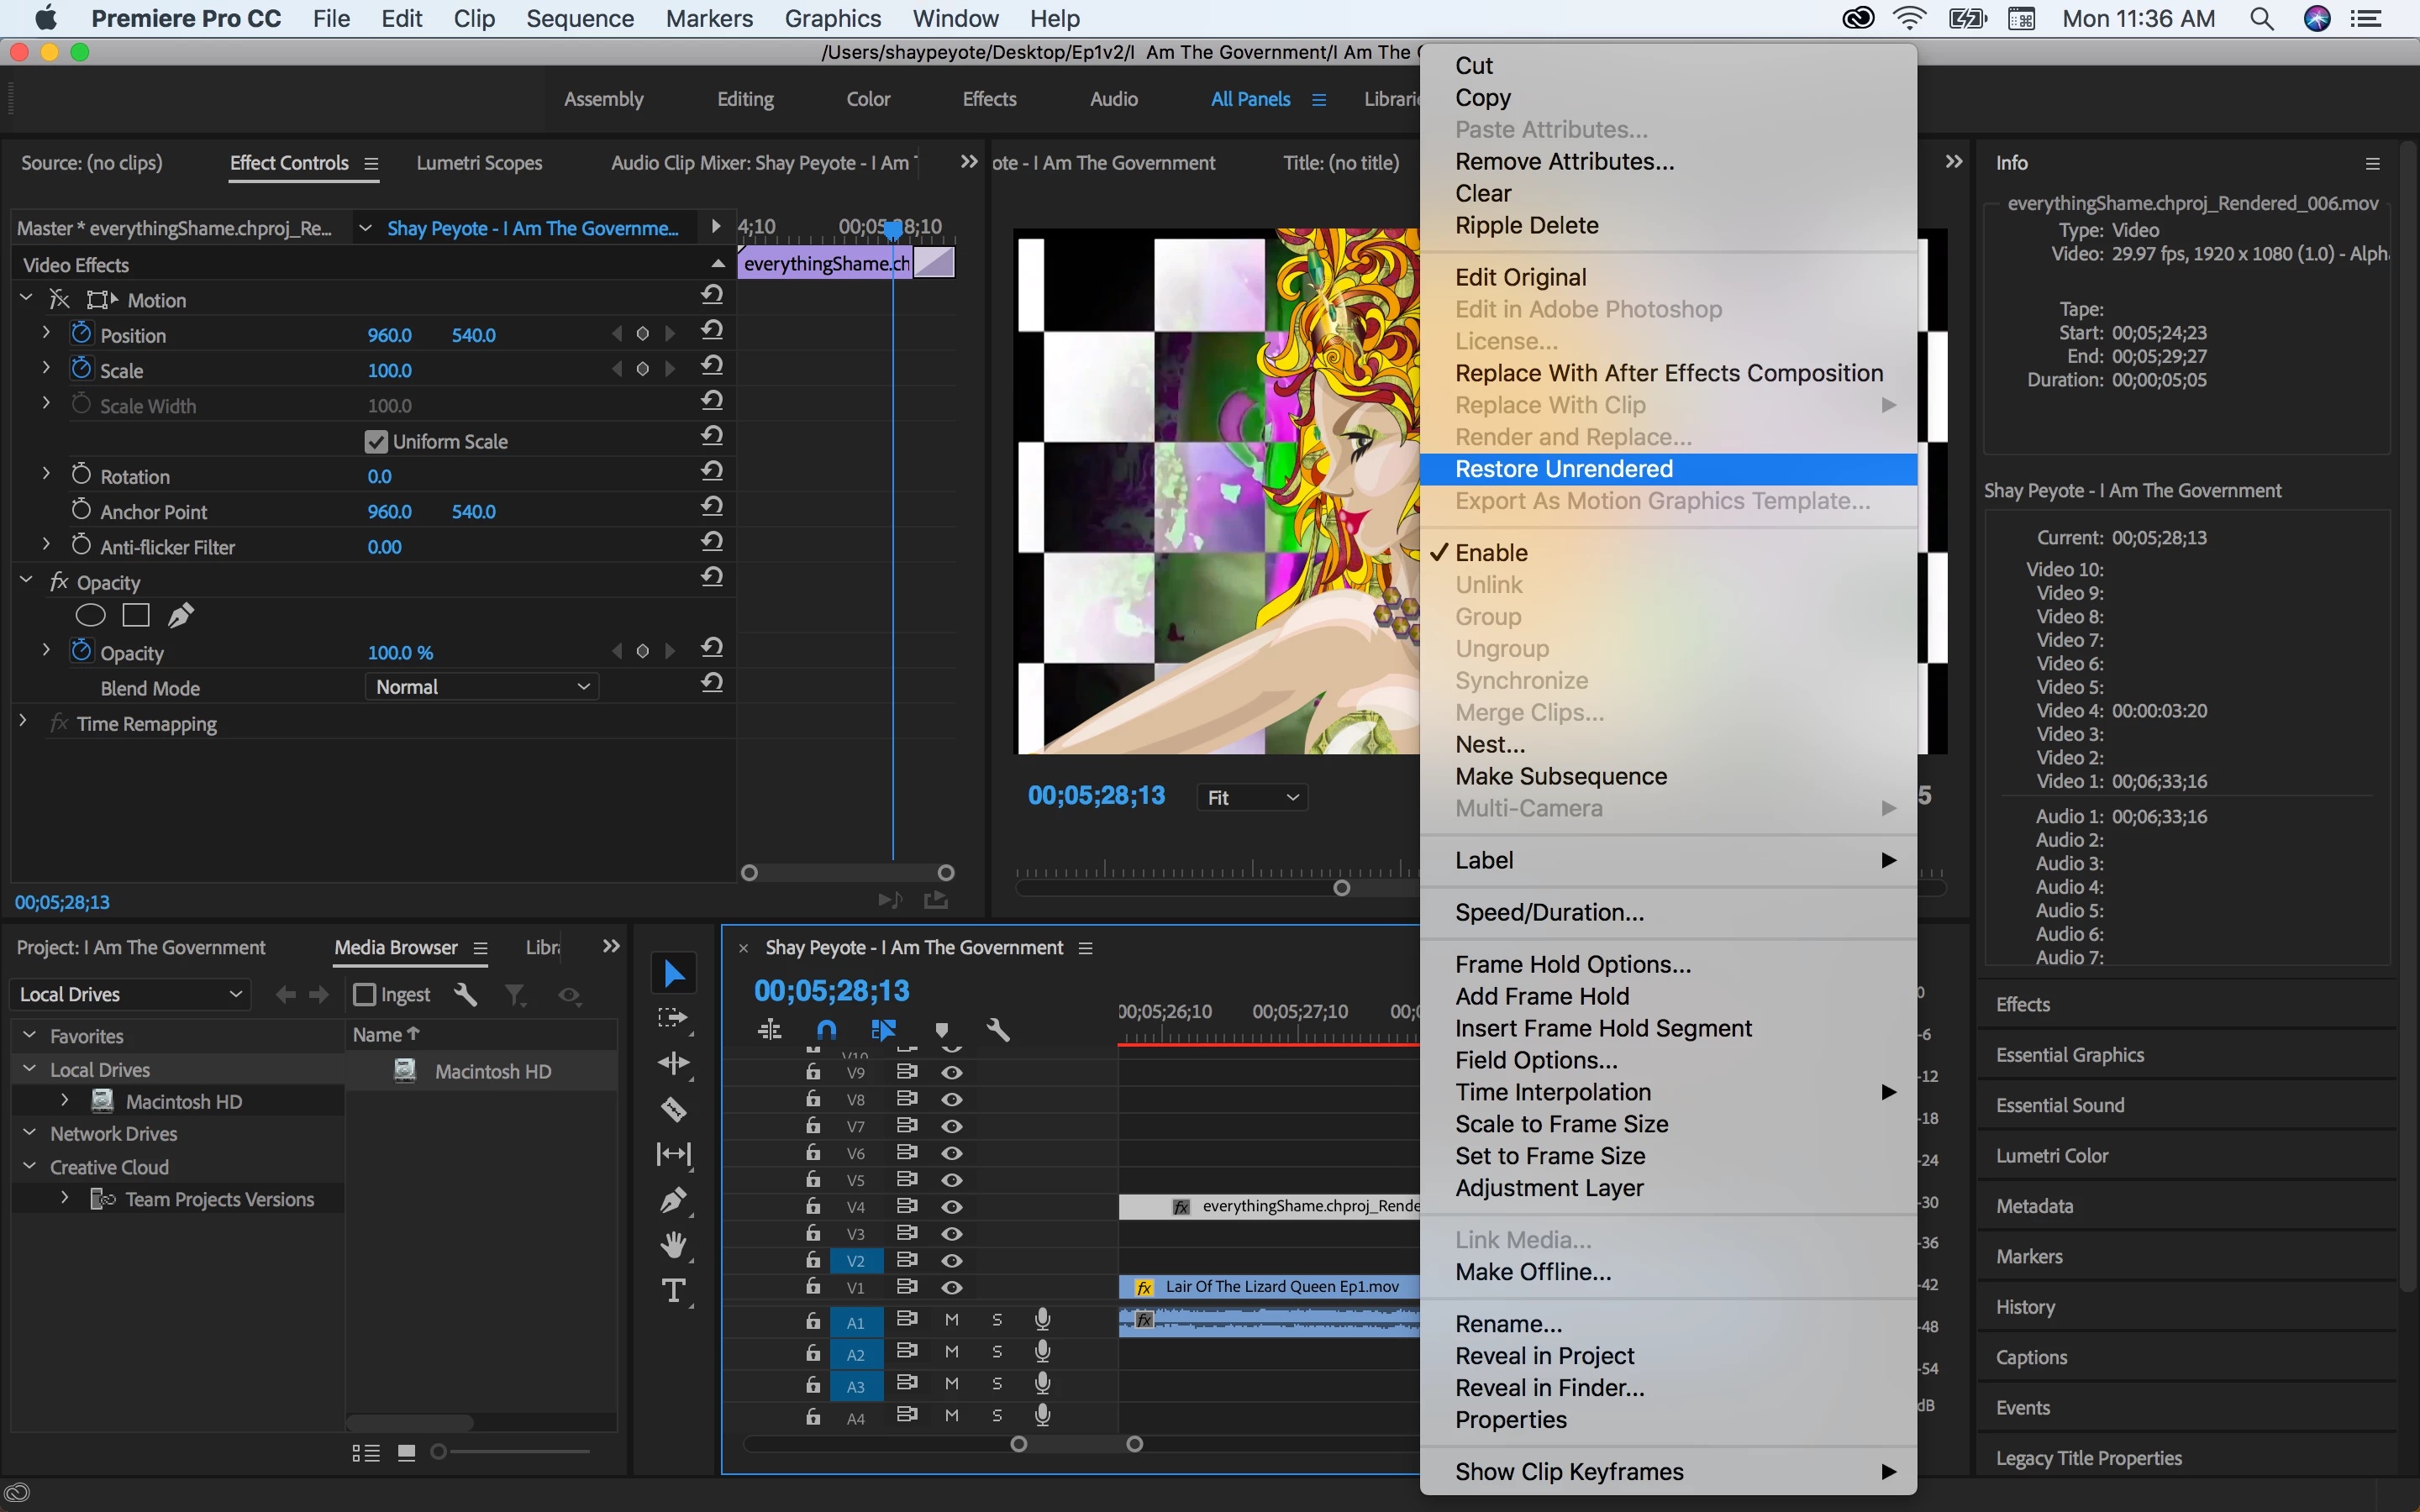Enable the Ingest checkbox

coord(365,995)
